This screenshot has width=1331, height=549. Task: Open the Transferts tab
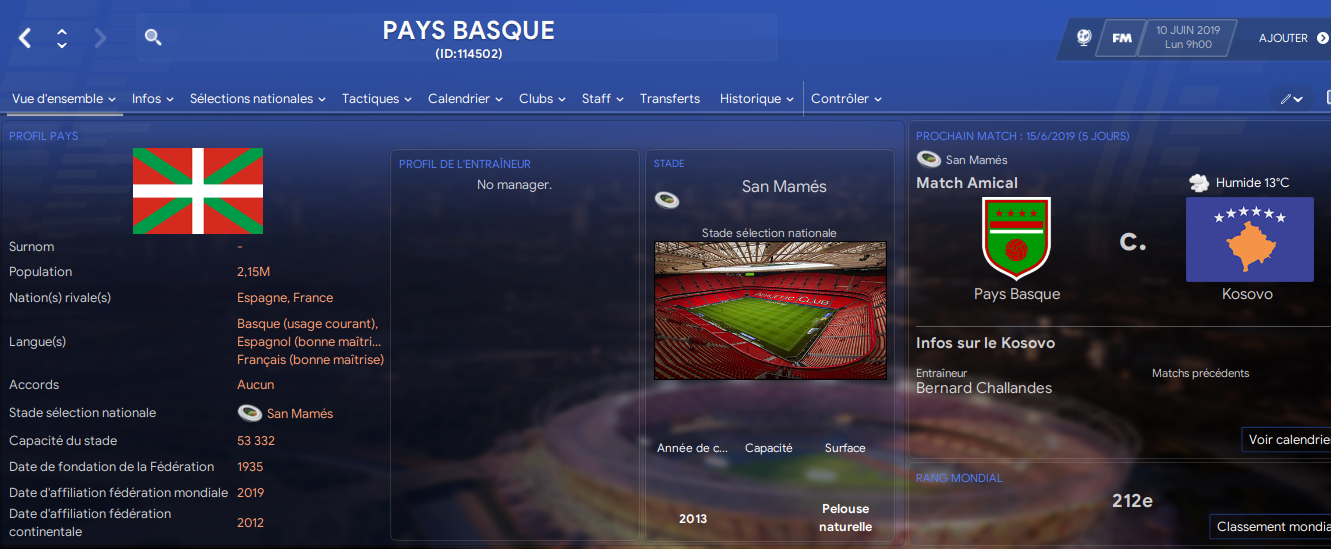pyautogui.click(x=670, y=99)
